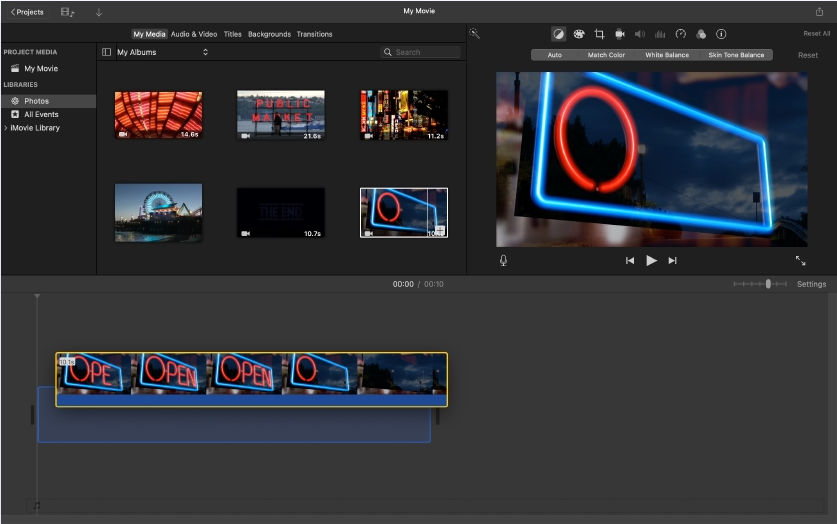Open the media import icon beside Projects
837x524 pixels.
point(67,12)
